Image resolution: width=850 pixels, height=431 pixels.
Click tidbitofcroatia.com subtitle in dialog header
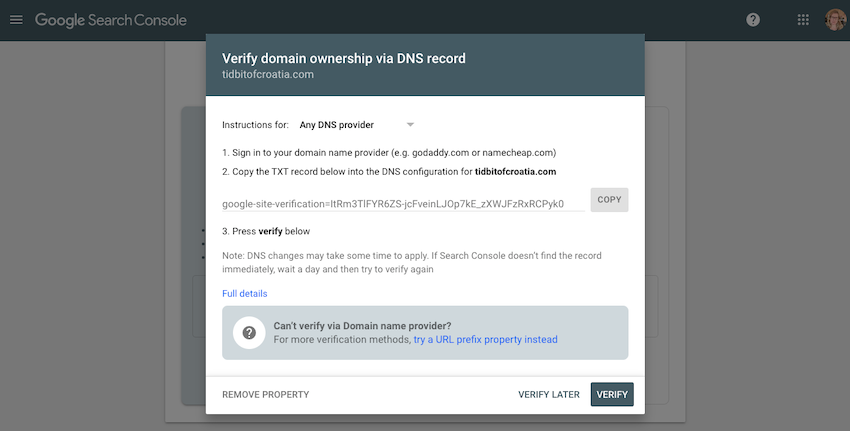(268, 74)
